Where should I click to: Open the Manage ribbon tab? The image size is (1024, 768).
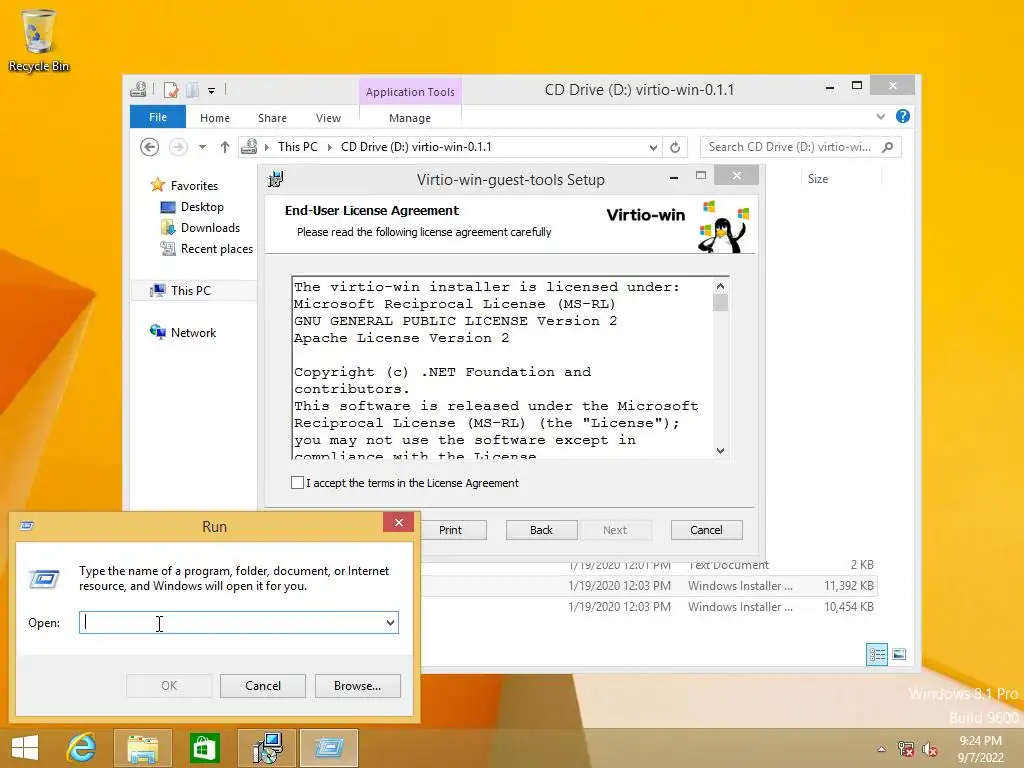pyautogui.click(x=410, y=118)
